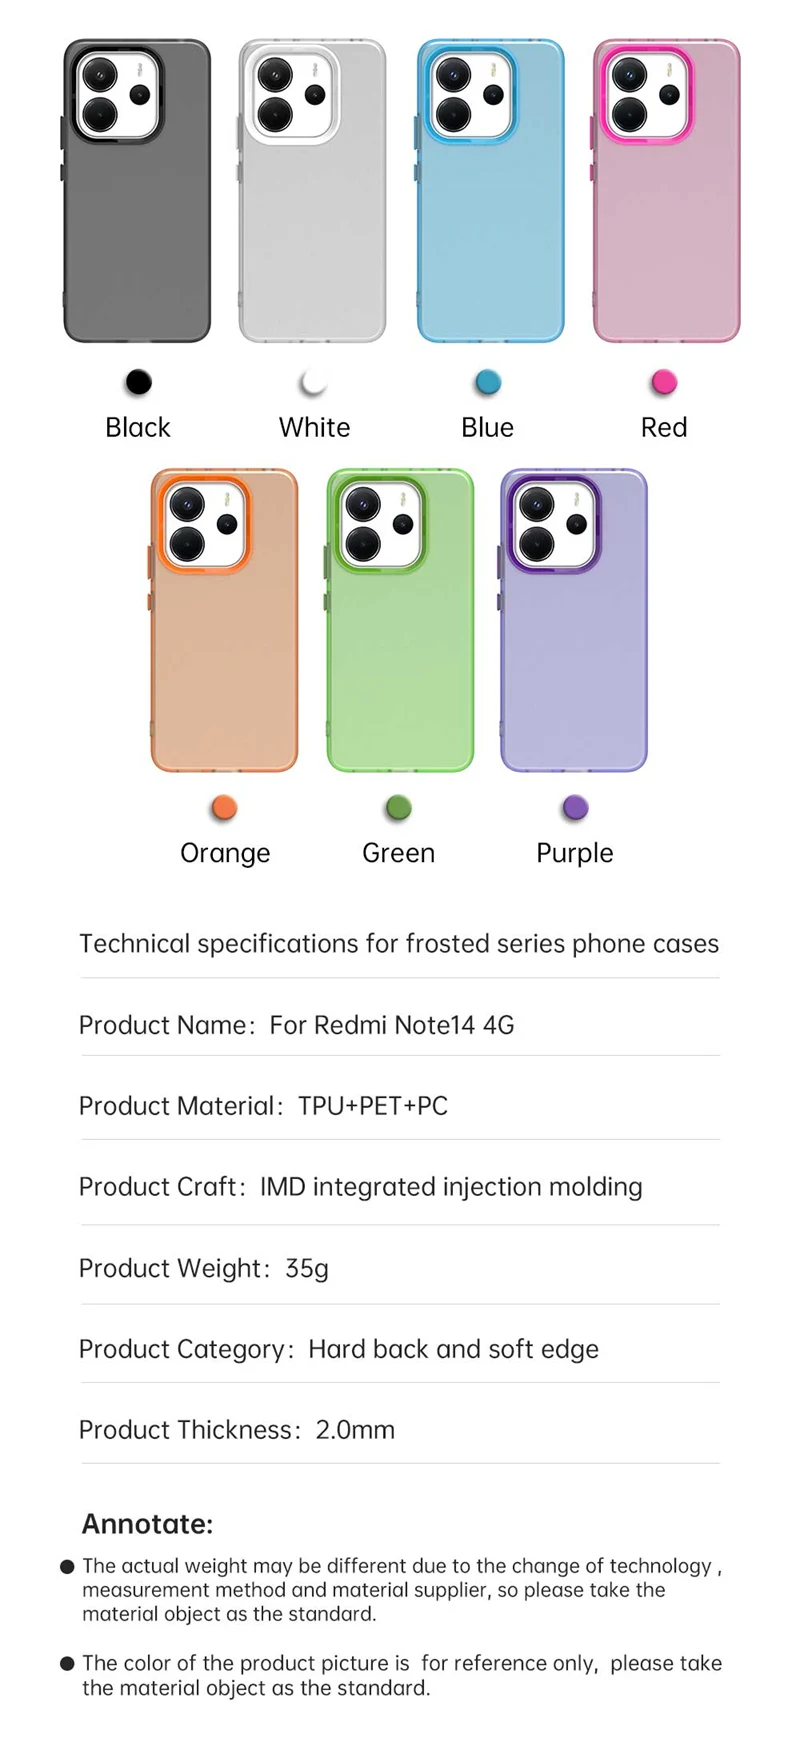Pick the black color dot
The height and width of the screenshot is (1750, 800).
(x=138, y=382)
